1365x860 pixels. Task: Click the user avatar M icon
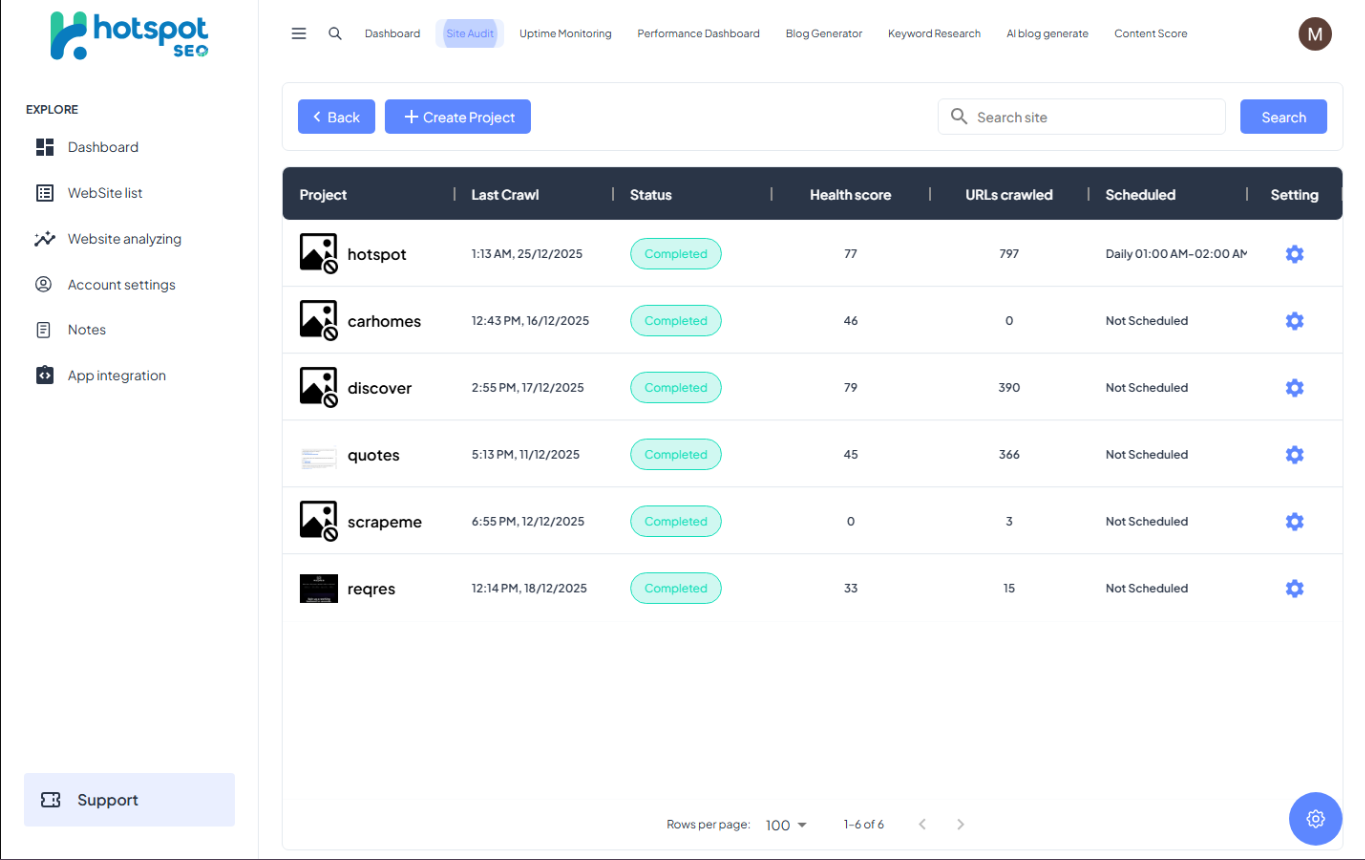(1314, 34)
